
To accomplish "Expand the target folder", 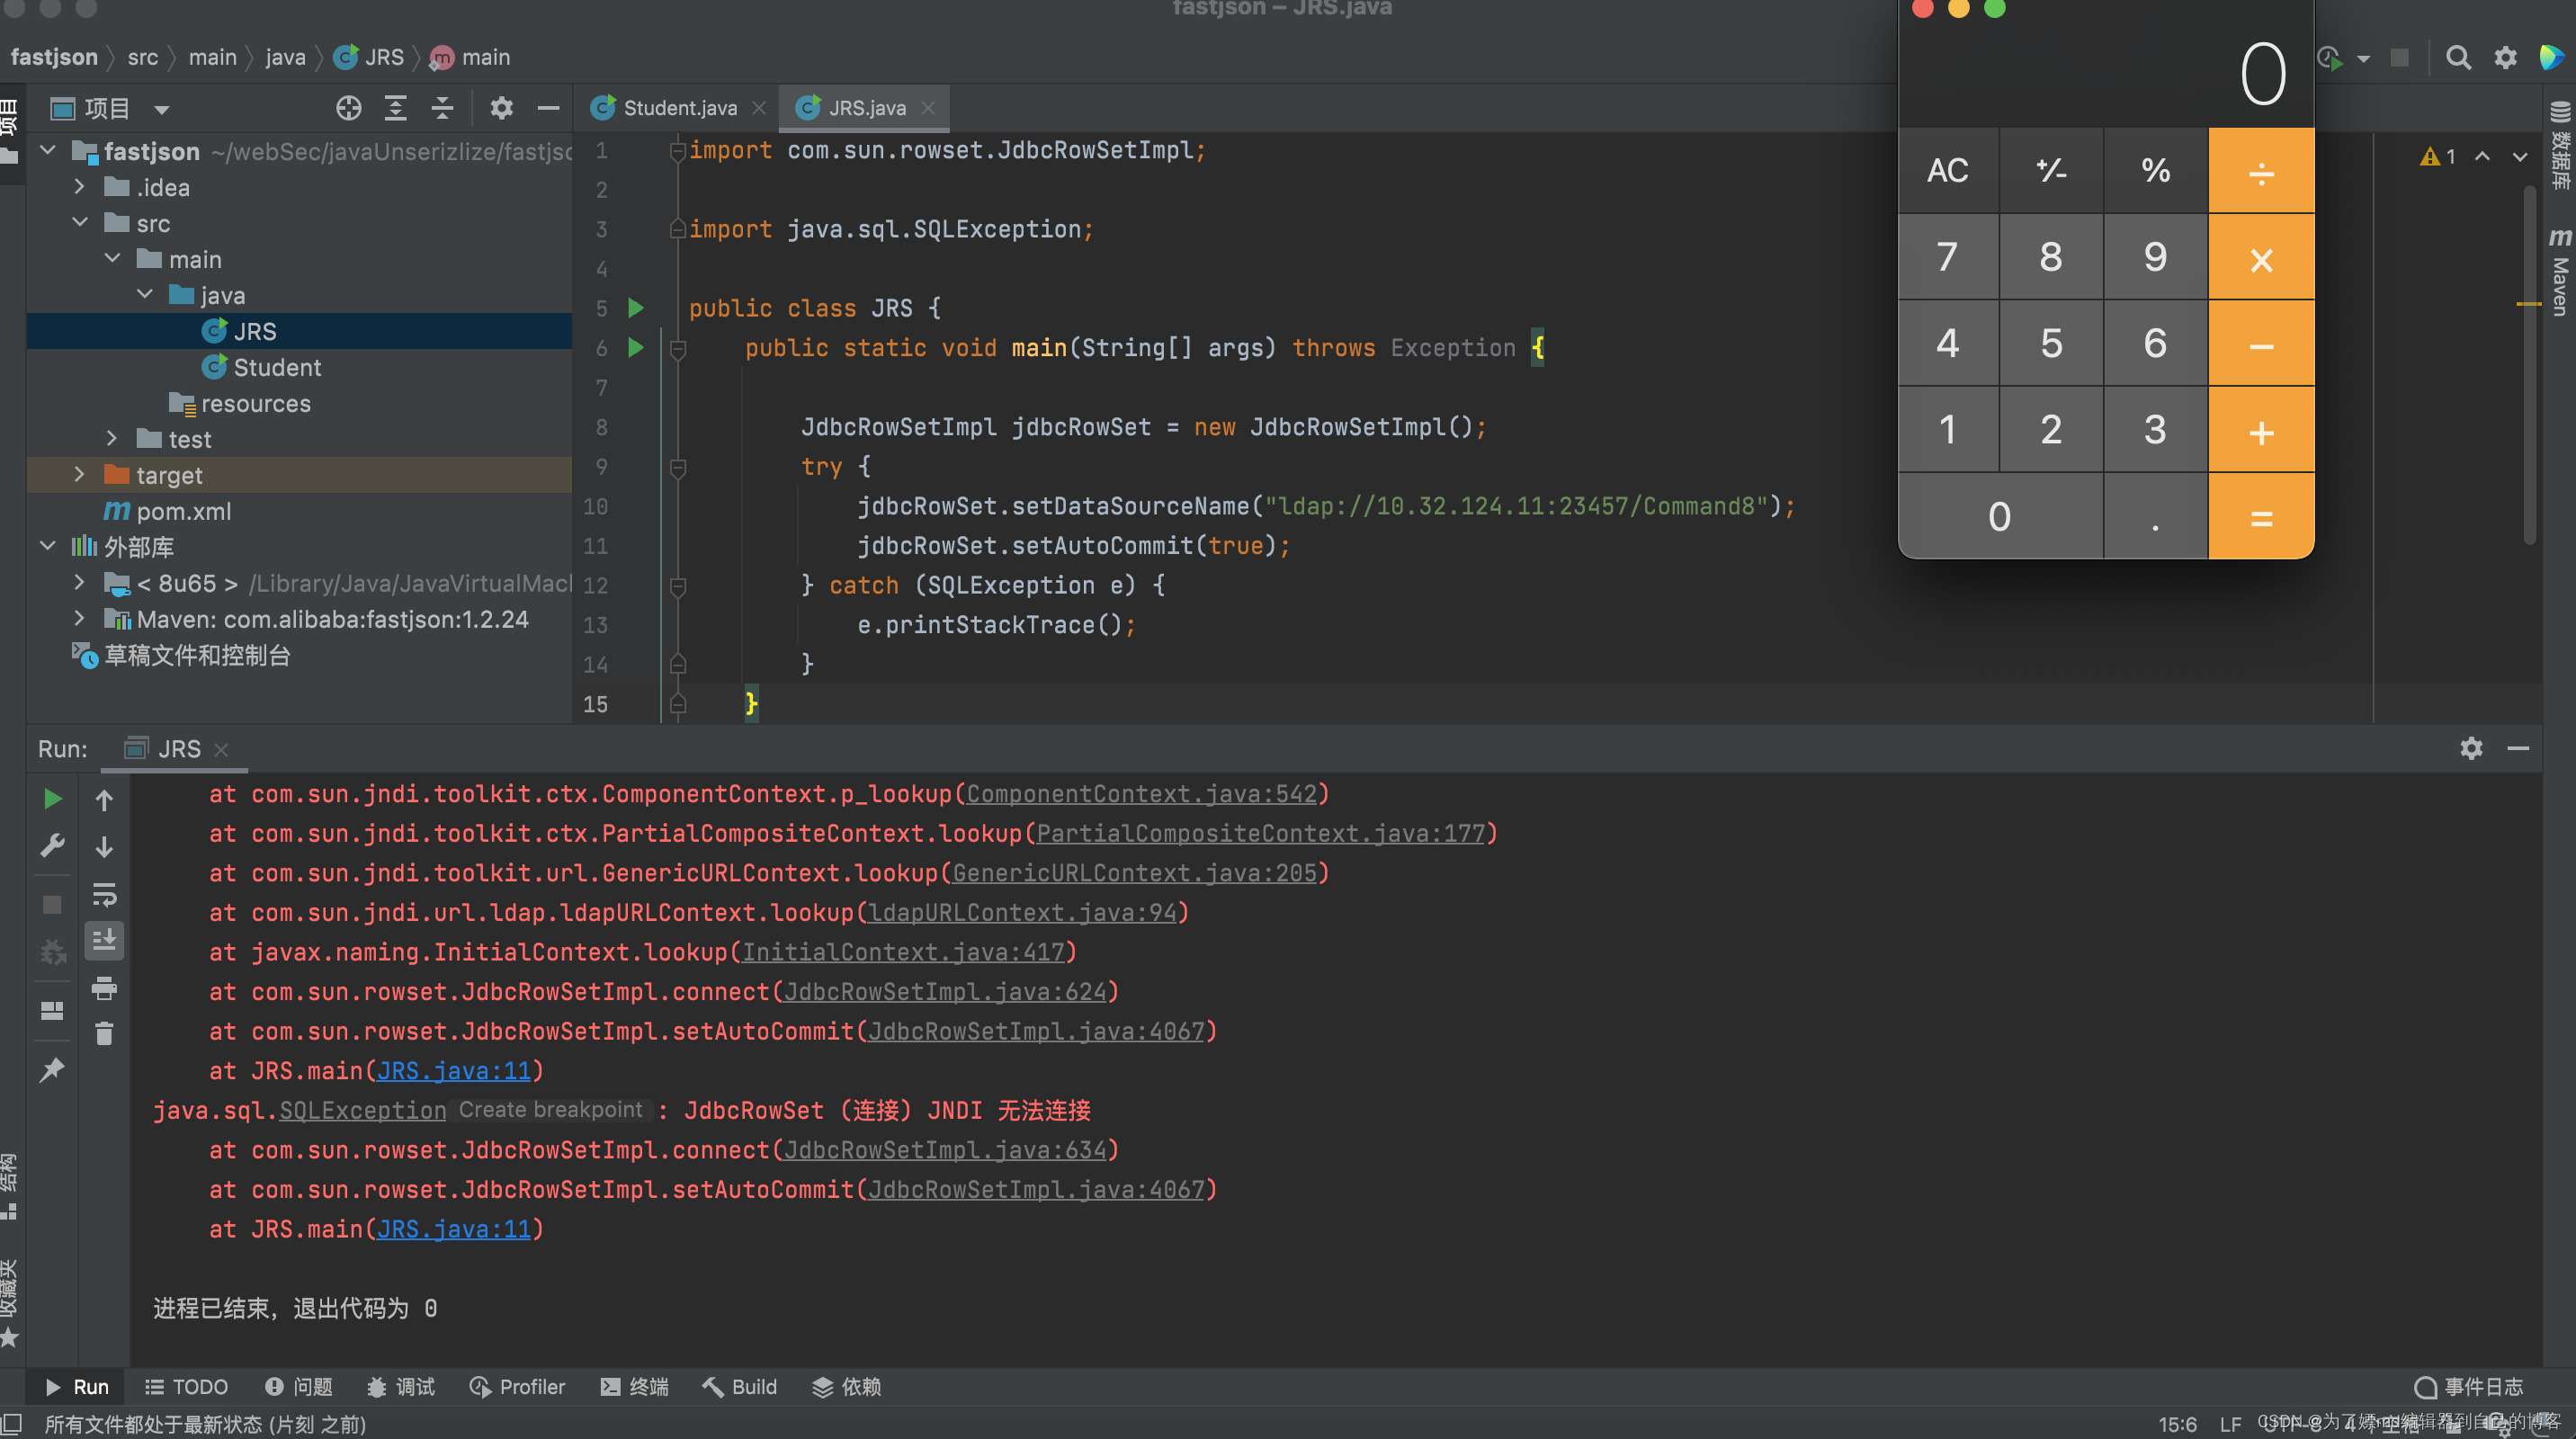I will (80, 475).
